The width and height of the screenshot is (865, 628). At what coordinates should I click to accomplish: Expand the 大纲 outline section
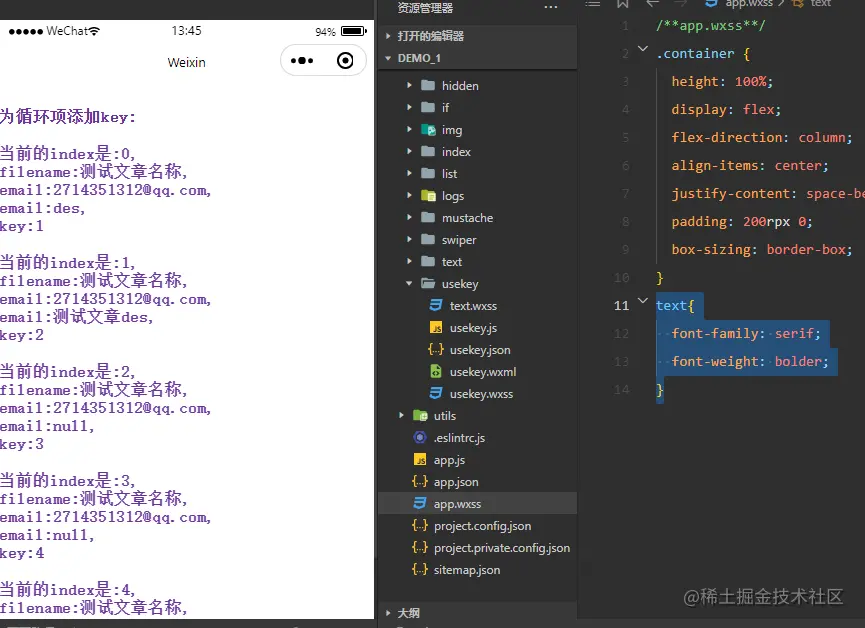[x=388, y=613]
